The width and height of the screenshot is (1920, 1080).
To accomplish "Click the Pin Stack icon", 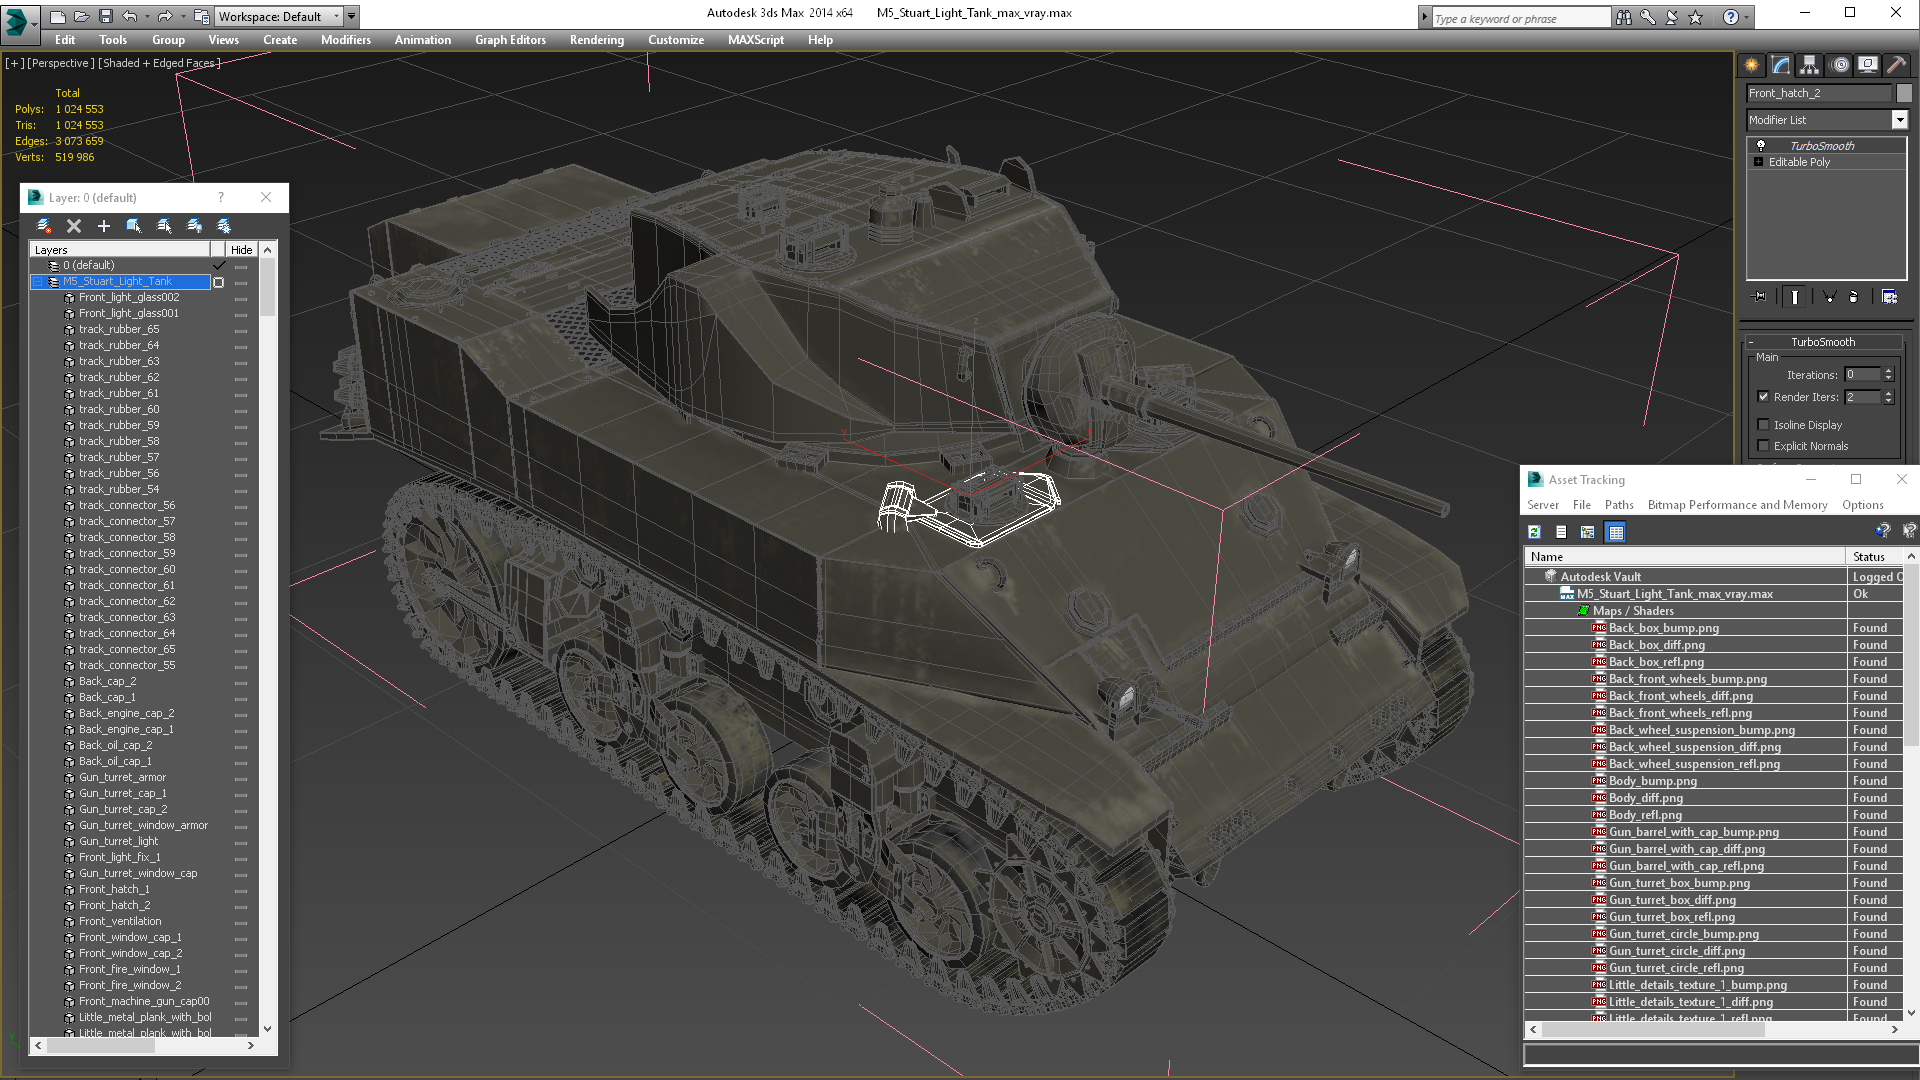I will click(x=1760, y=297).
